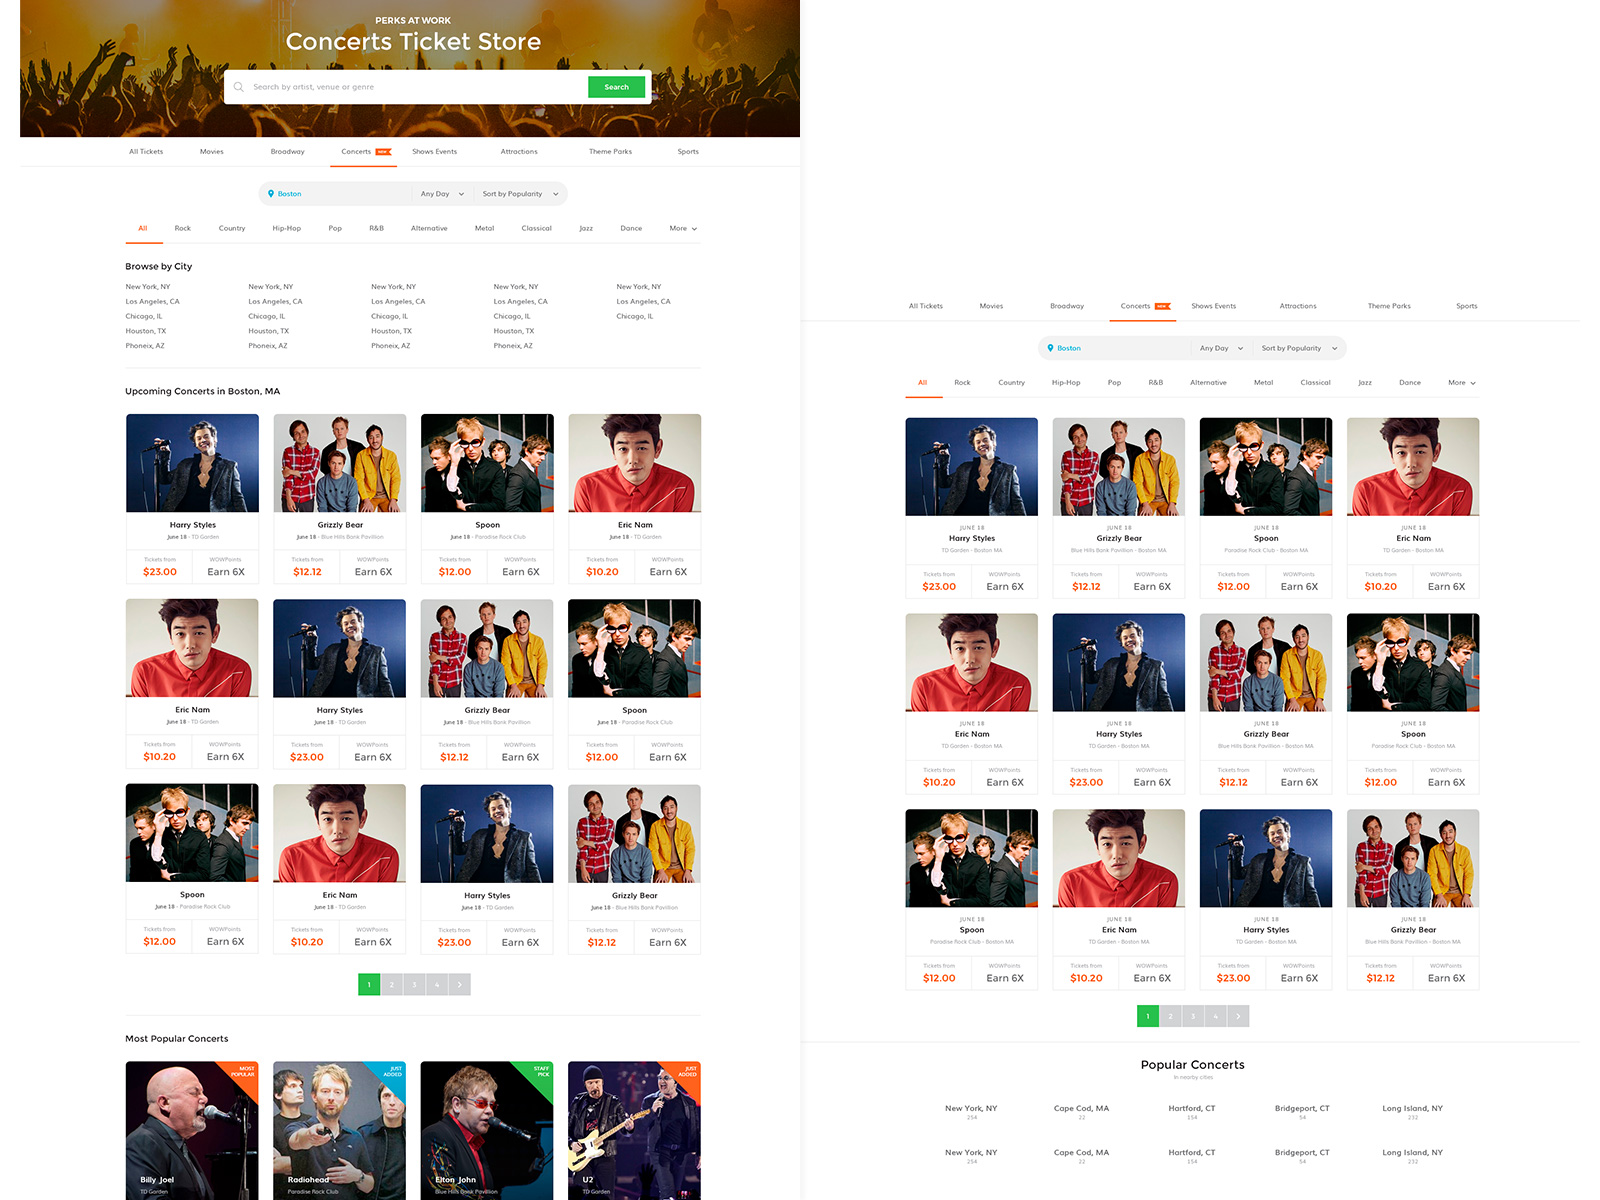Screen dimensions: 1600x1200
Task: Open Sort by Popularity dropdown on the left page
Action: [x=520, y=194]
